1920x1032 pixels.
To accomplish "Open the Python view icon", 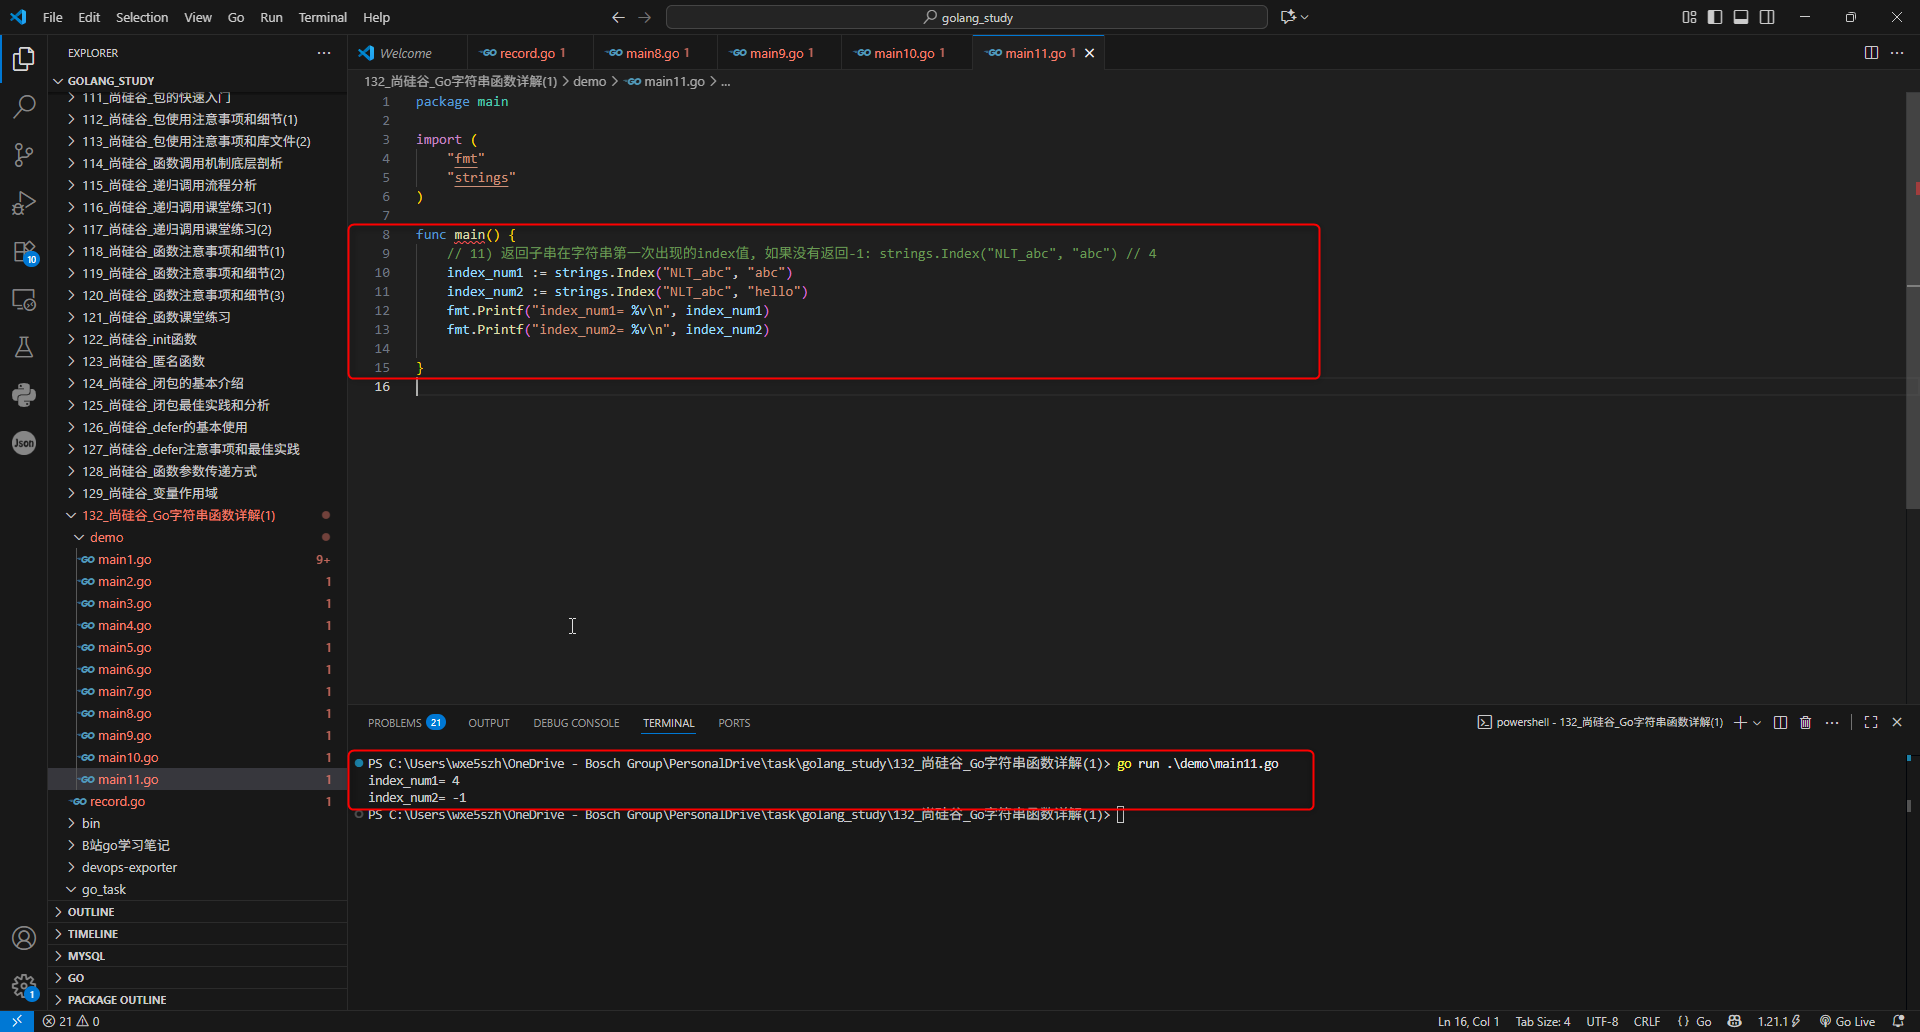I will [x=24, y=395].
